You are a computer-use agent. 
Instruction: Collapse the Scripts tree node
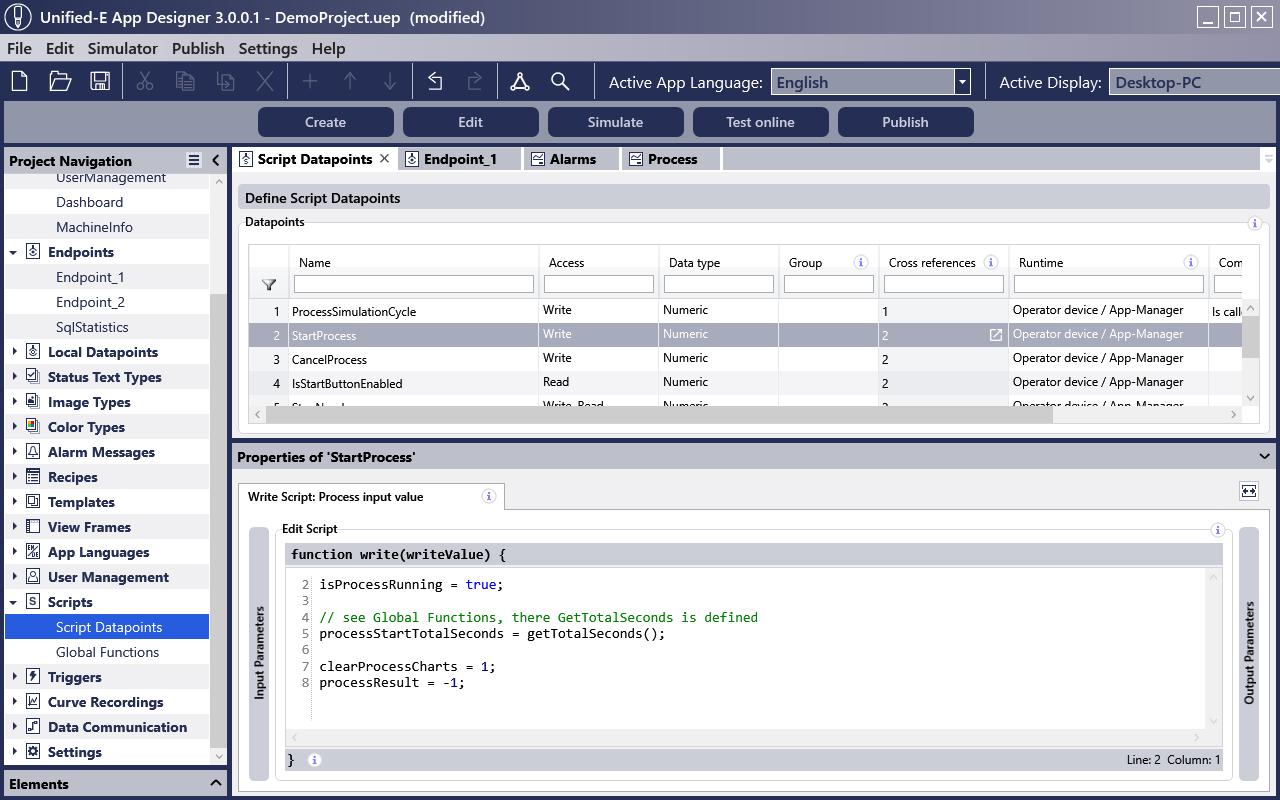(x=14, y=603)
